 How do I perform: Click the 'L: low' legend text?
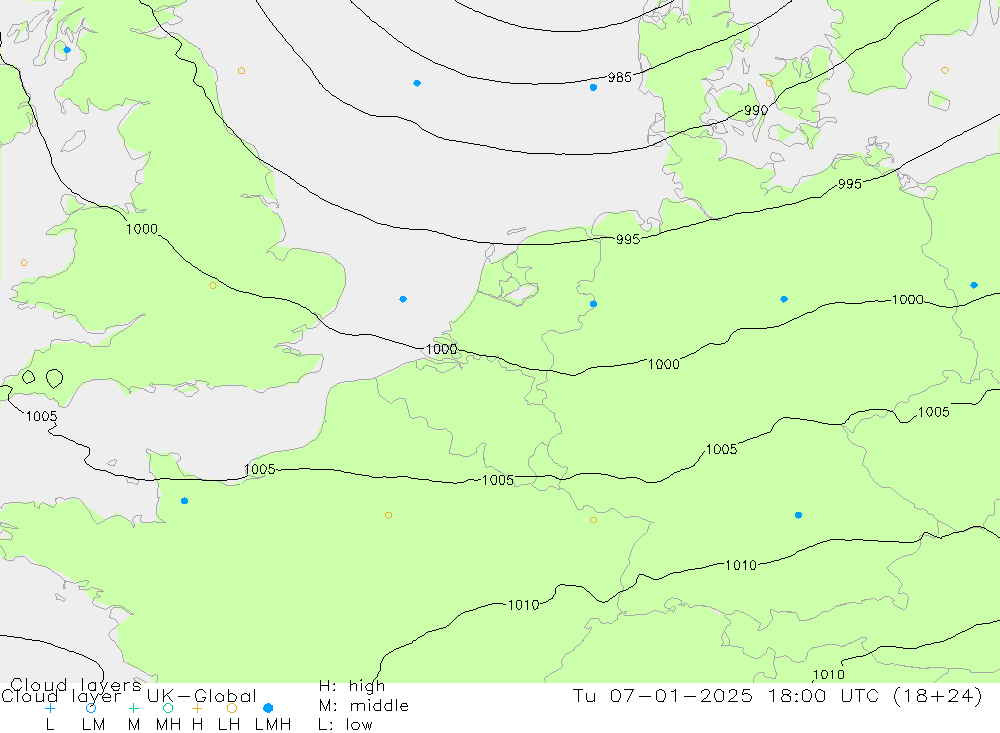pos(345,725)
